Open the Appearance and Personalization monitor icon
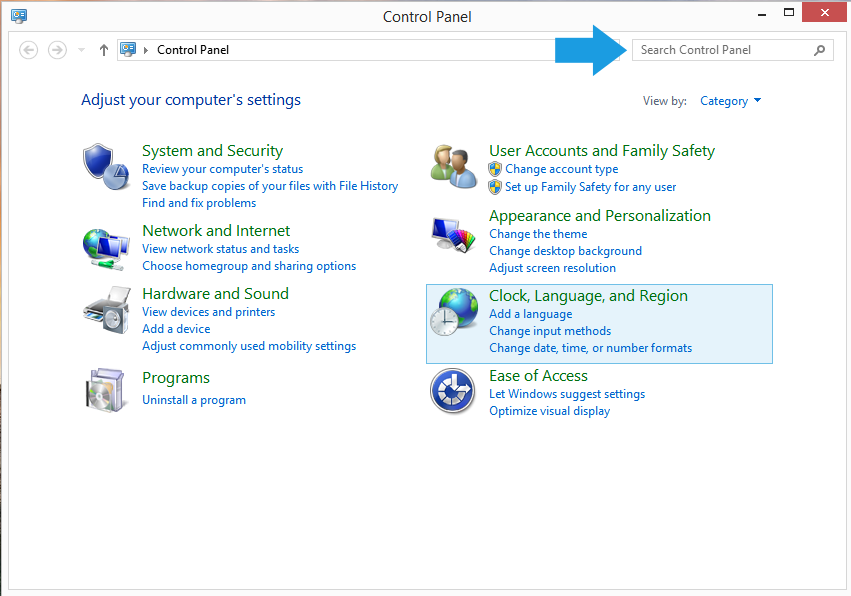 pos(453,234)
